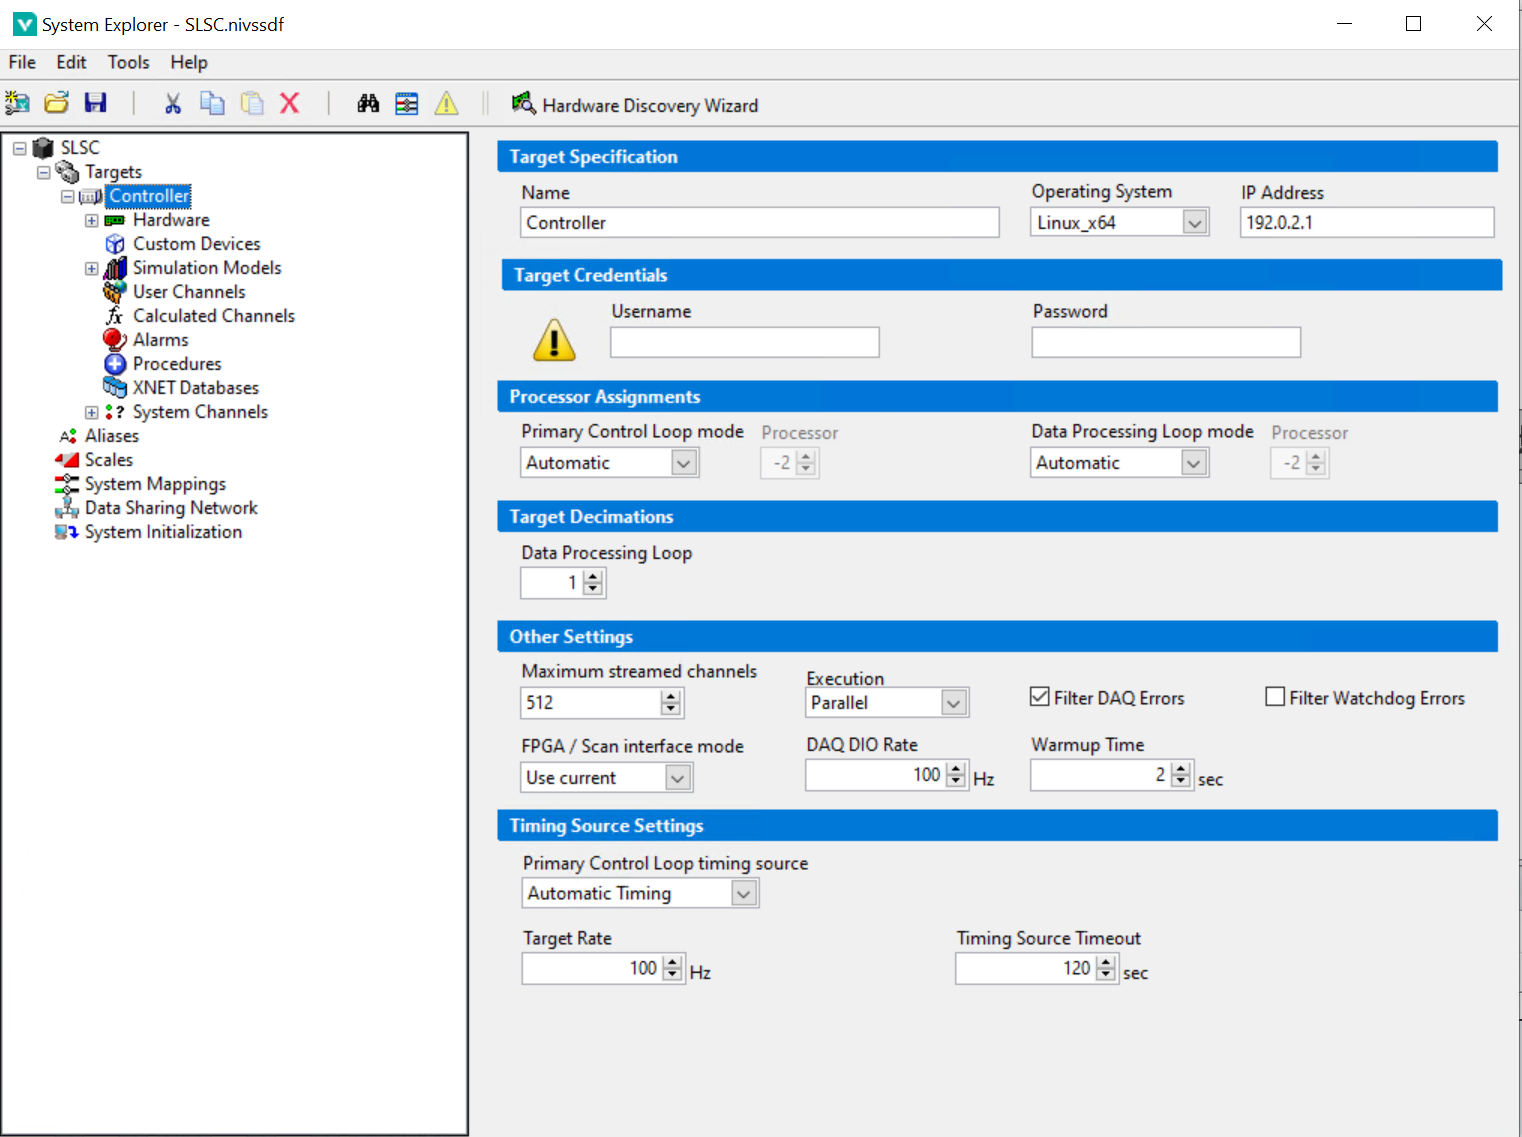
Task: Open User Channels node
Action: 189,292
